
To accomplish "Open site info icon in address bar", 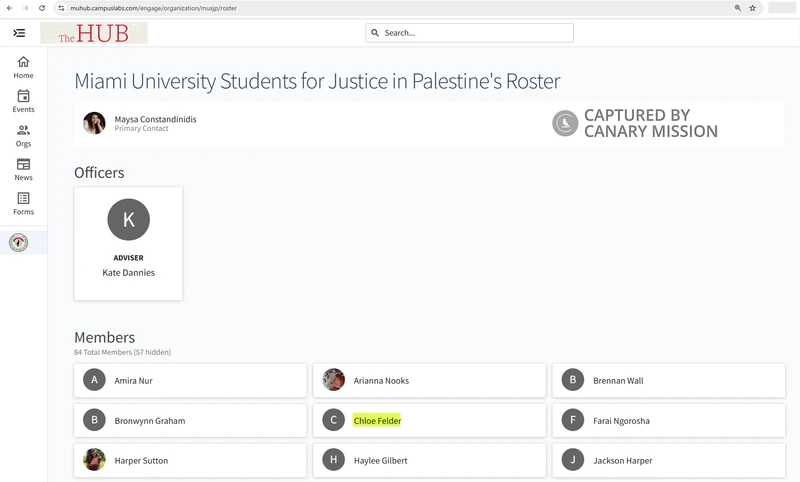I will click(61, 8).
